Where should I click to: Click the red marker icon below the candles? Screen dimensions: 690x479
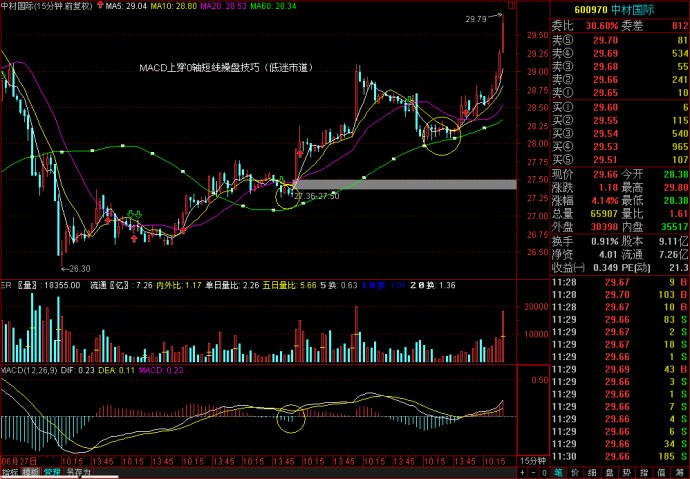(134, 239)
